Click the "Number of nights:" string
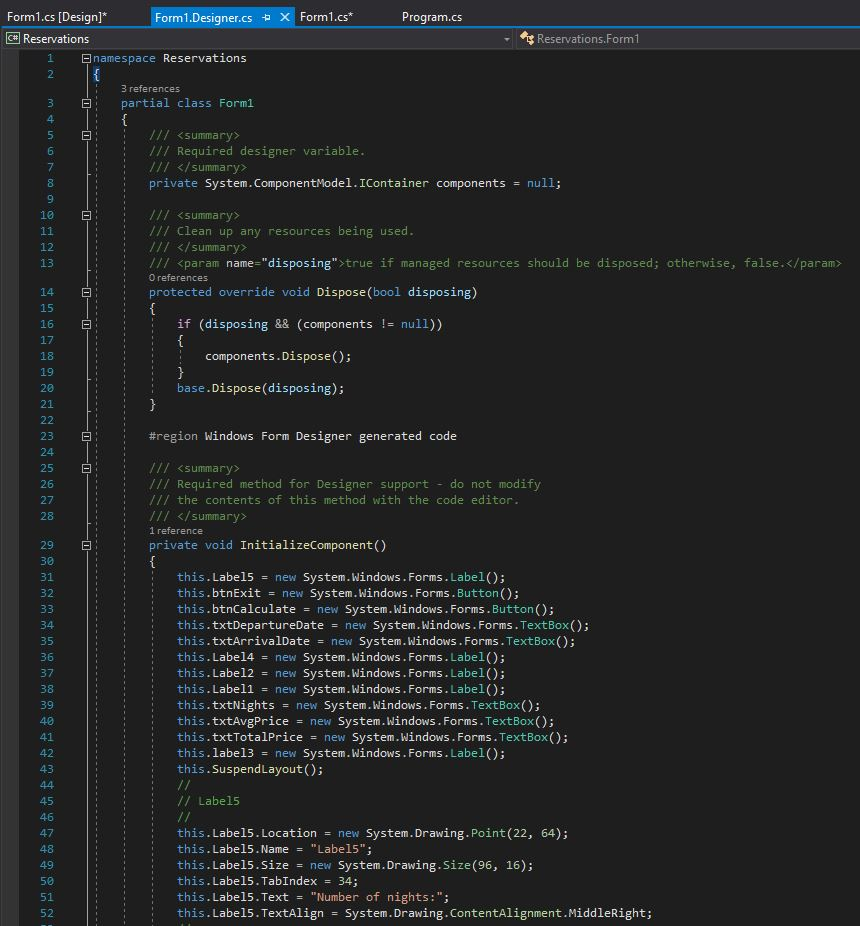860x926 pixels. 376,897
